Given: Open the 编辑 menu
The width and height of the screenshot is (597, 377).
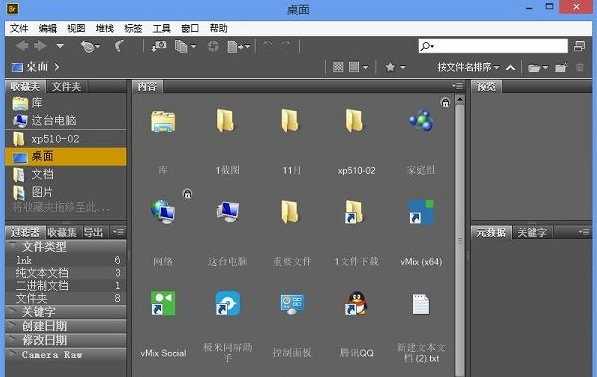Looking at the screenshot, I should 48,28.
